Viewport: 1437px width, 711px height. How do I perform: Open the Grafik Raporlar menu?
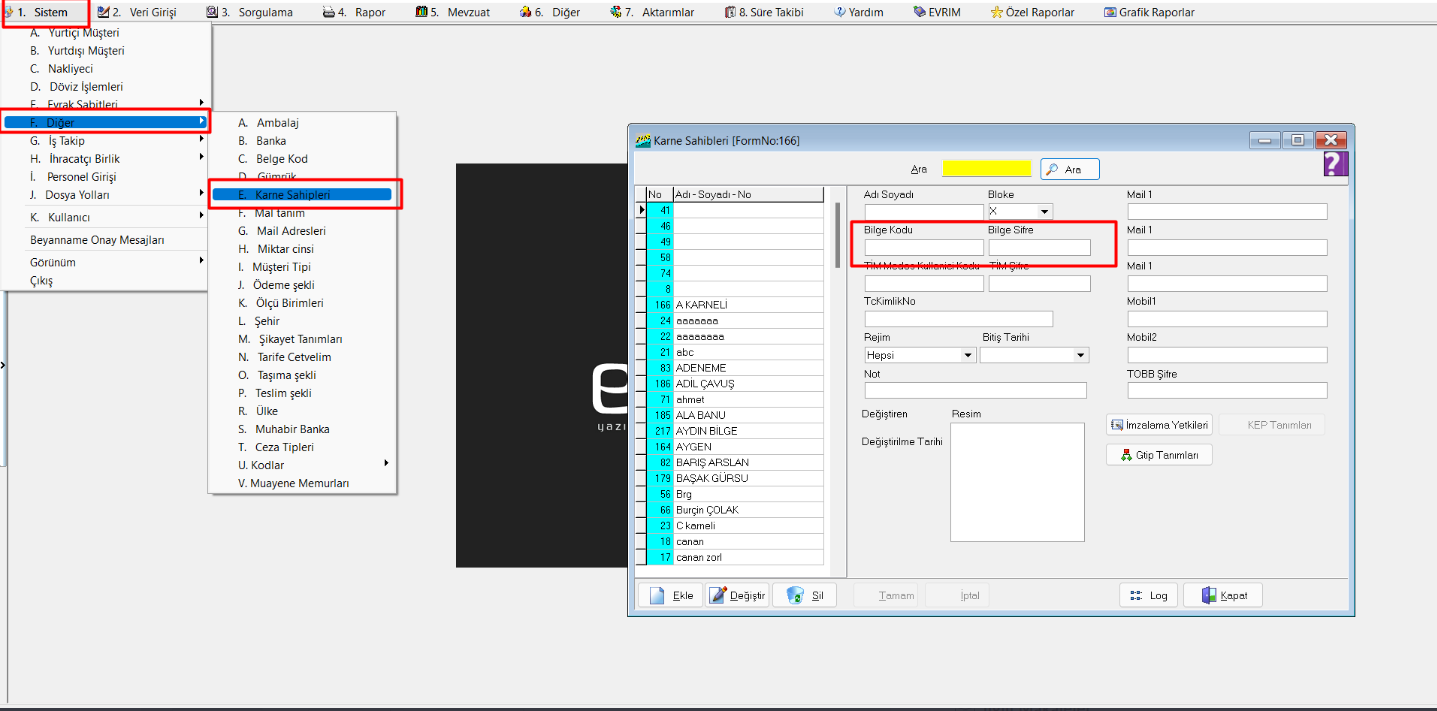click(1149, 12)
